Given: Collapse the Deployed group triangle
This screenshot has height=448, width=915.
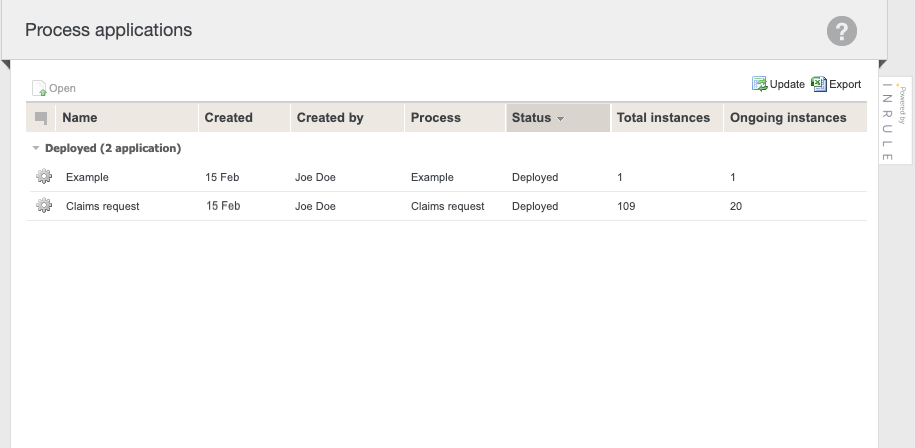Looking at the screenshot, I should [x=36, y=148].
